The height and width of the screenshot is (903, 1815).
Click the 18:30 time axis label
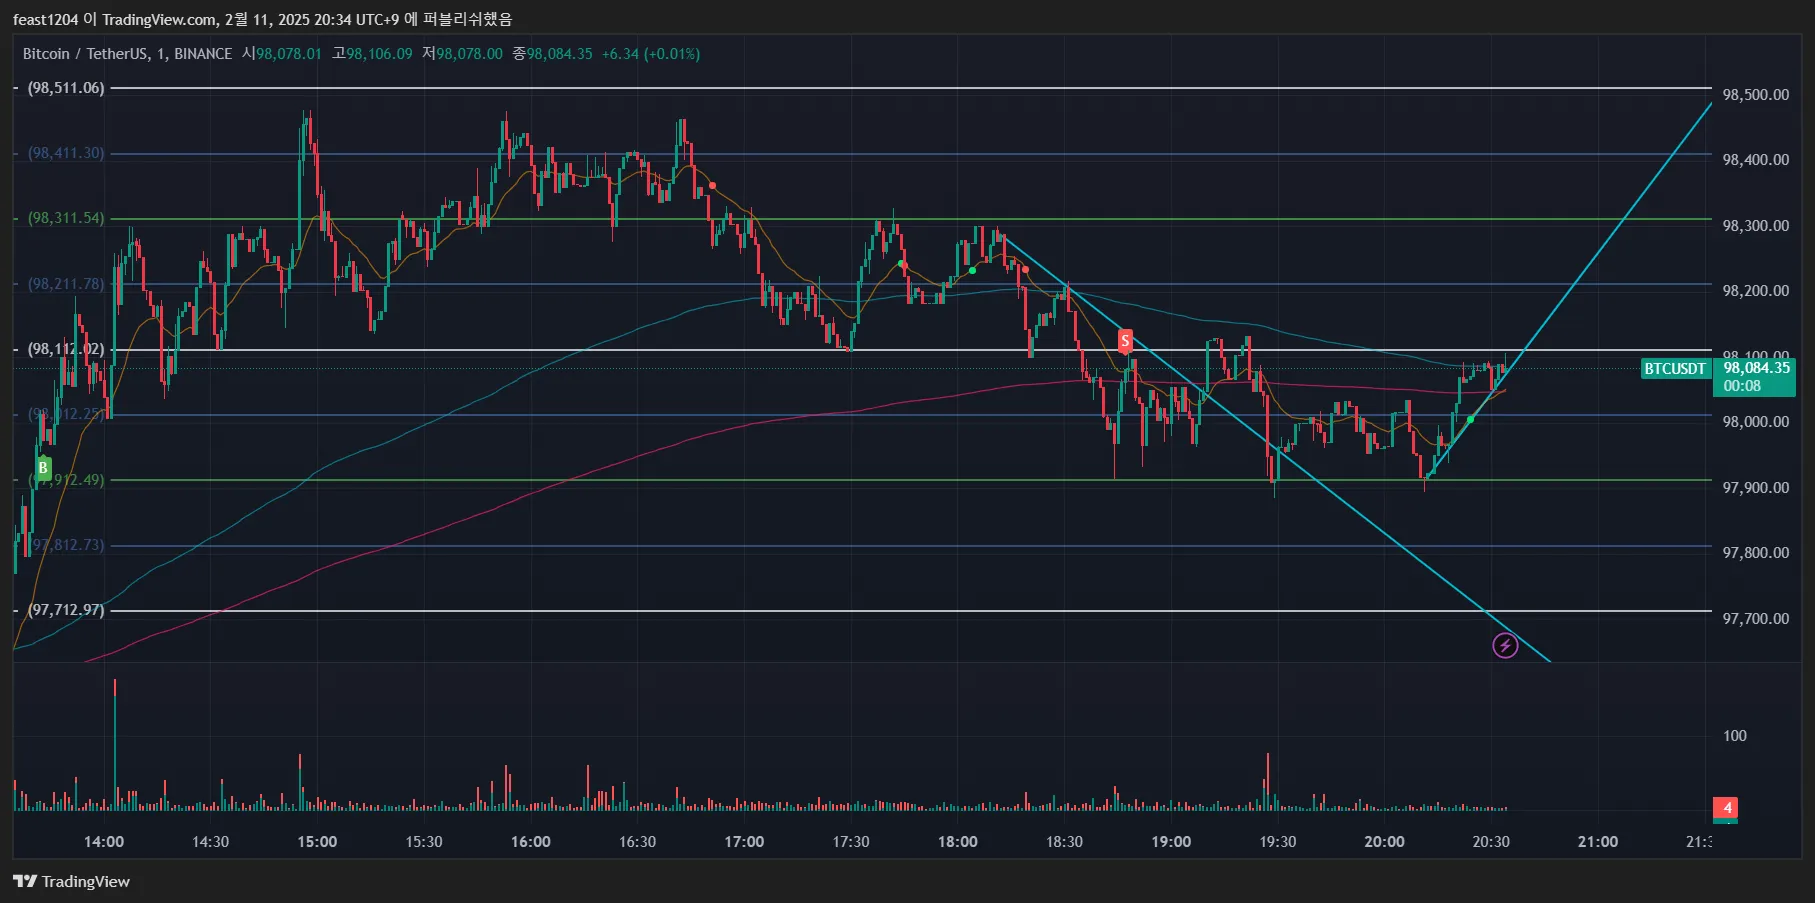(1064, 842)
